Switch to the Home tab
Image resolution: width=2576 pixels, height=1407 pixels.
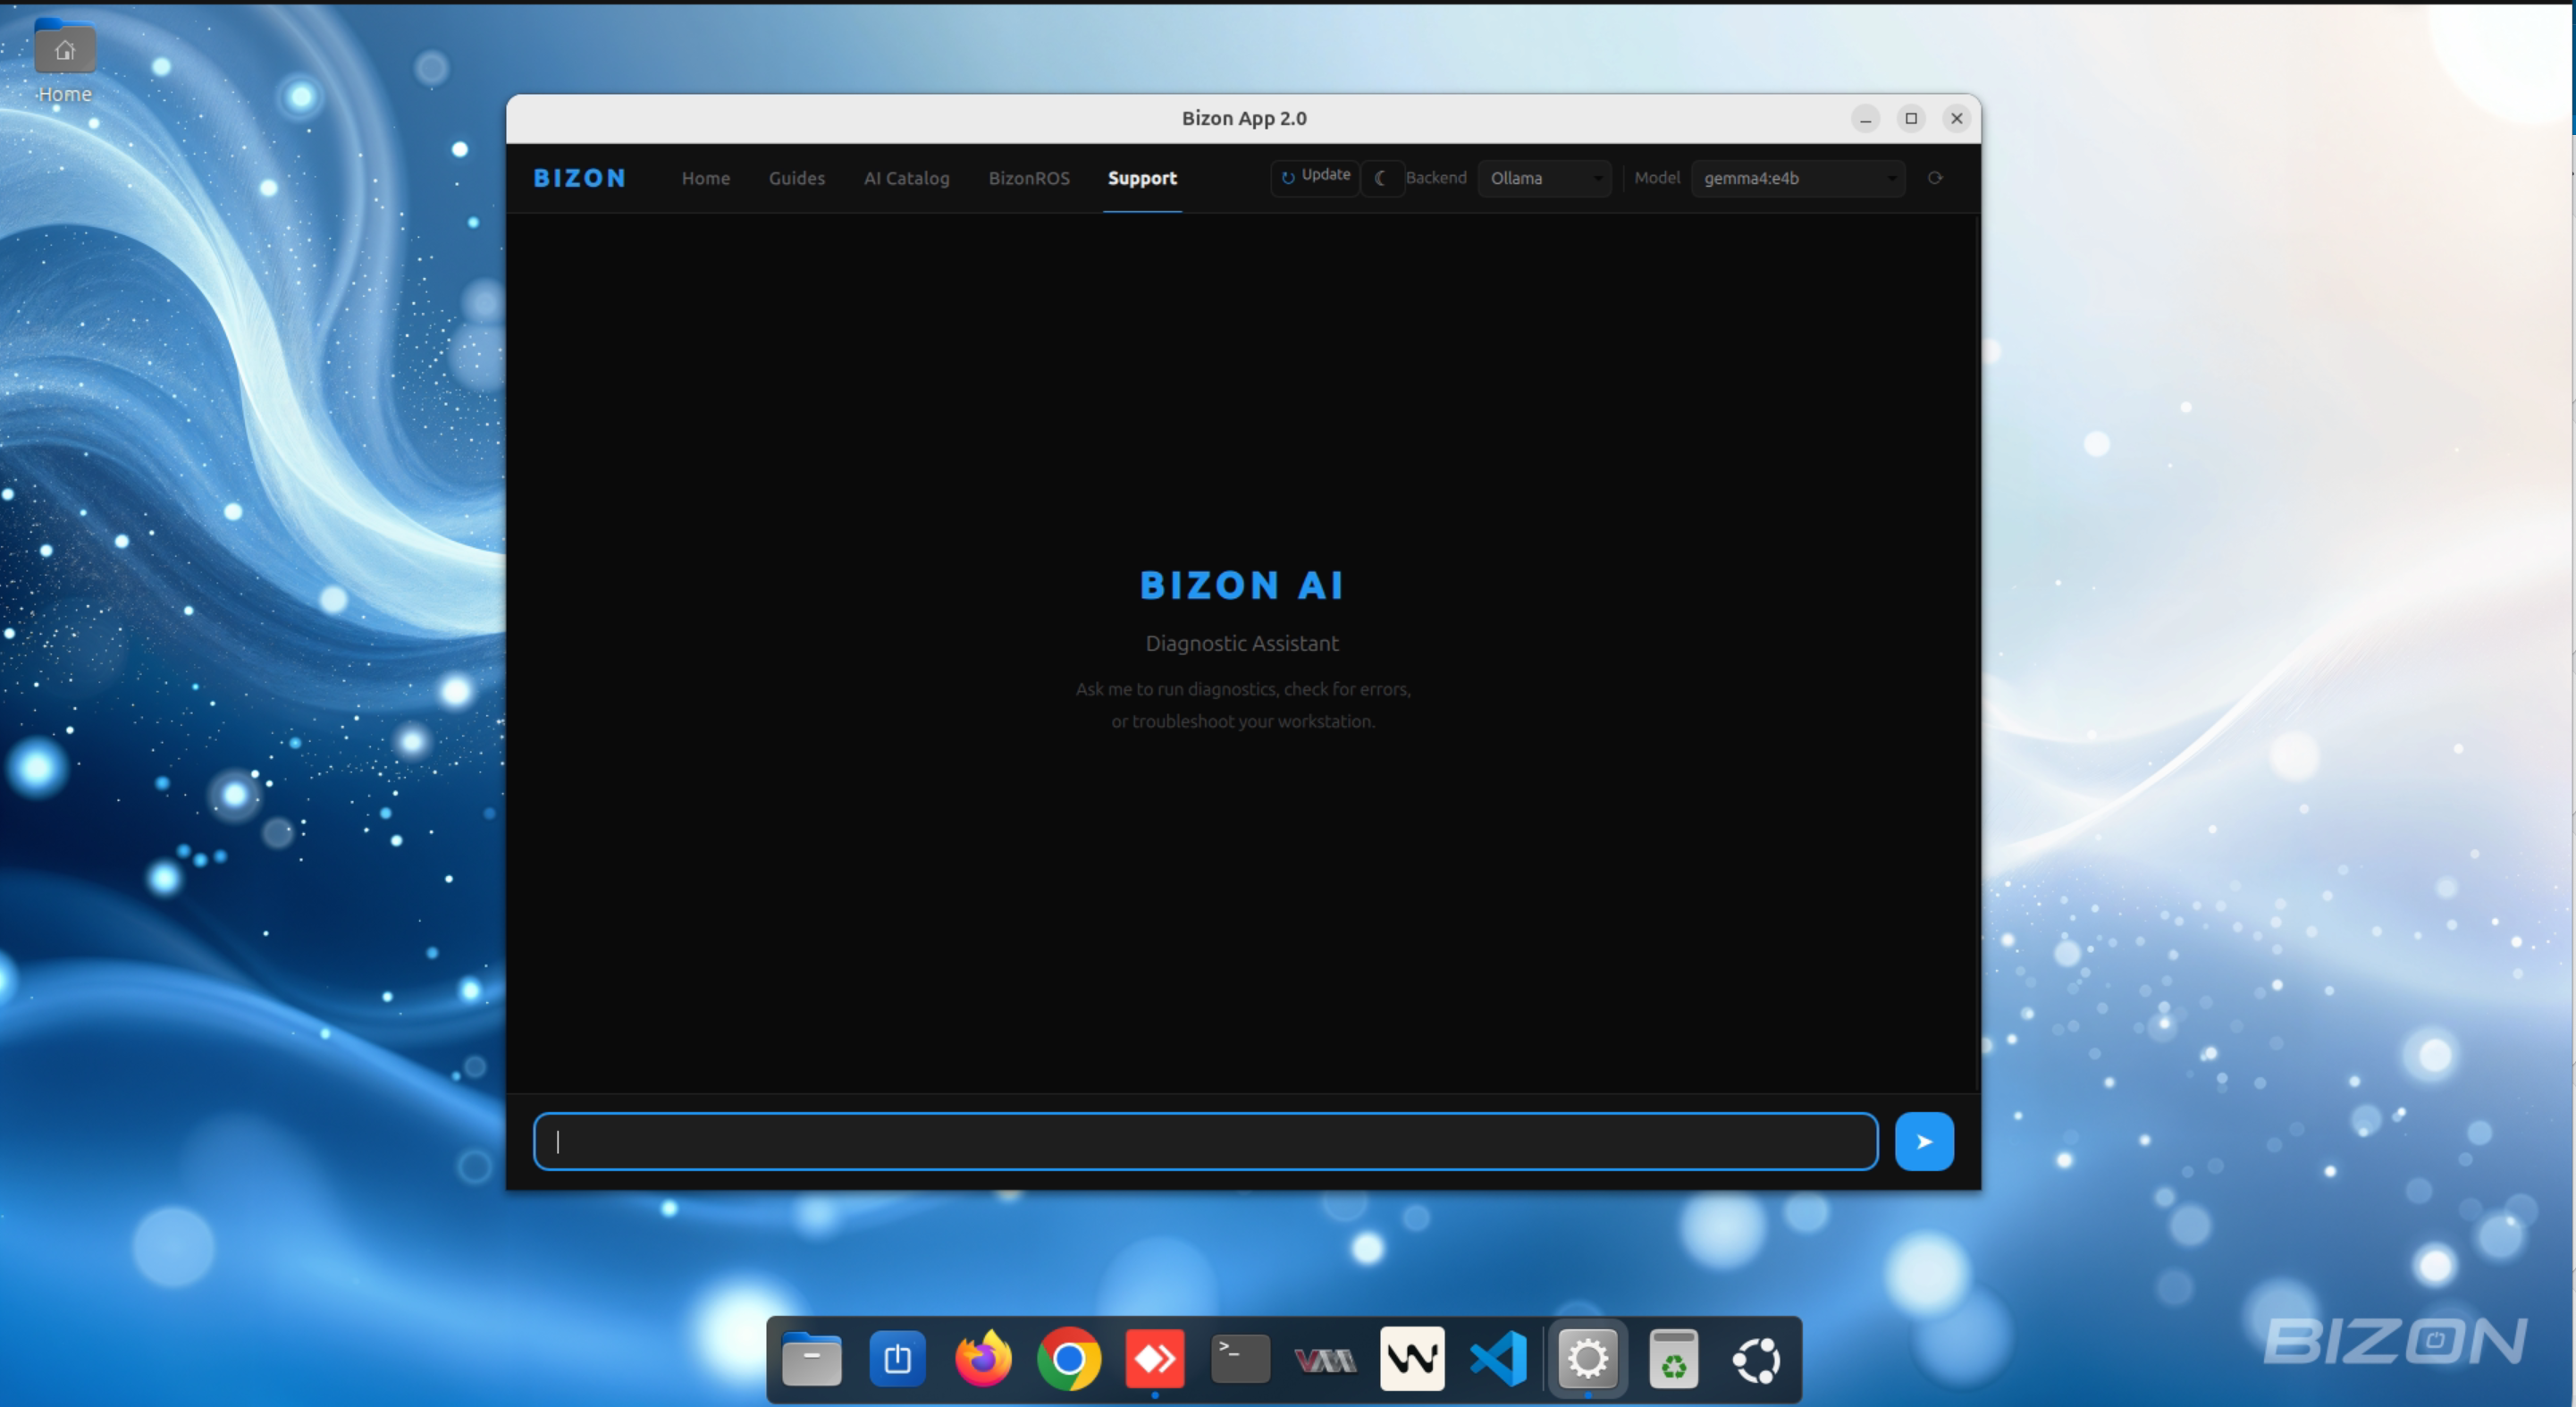point(705,178)
